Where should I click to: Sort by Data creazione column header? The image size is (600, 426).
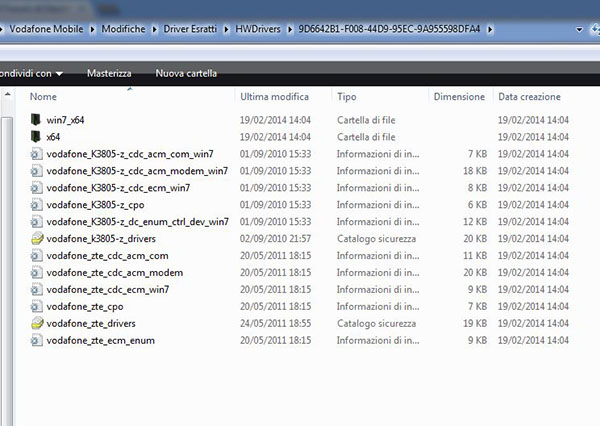pyautogui.click(x=530, y=97)
